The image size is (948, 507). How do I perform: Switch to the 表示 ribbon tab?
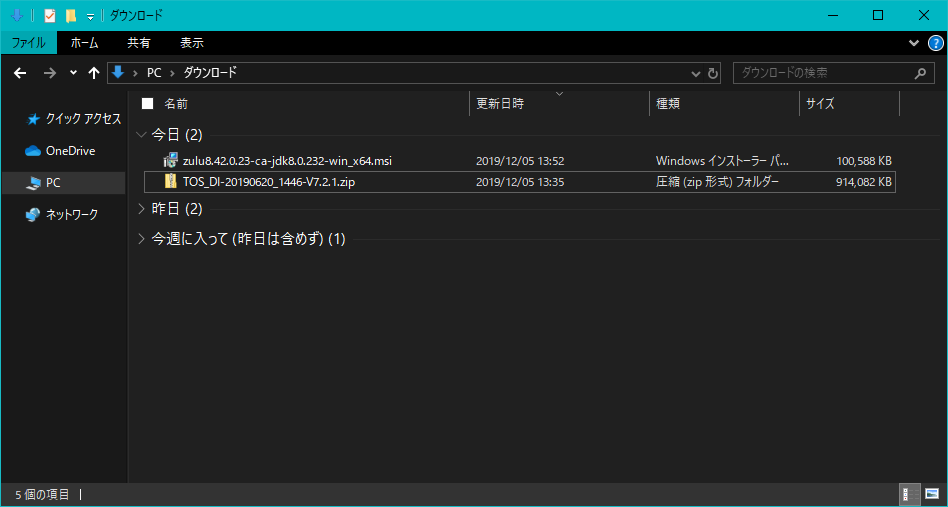click(192, 43)
